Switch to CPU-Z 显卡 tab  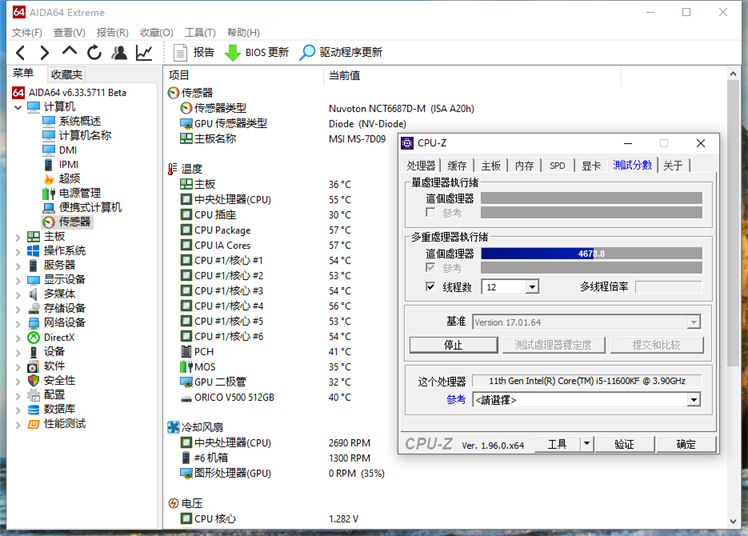click(x=591, y=165)
